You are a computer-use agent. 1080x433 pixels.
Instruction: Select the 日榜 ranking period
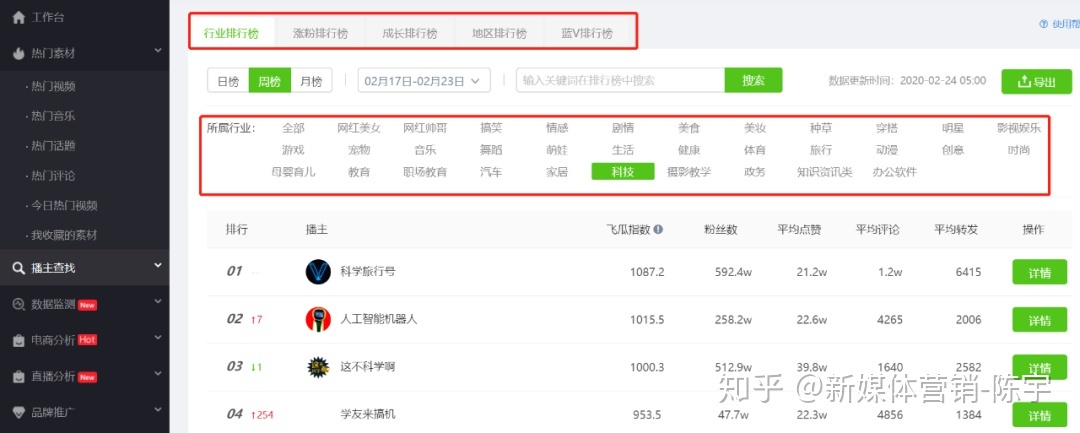pos(228,81)
